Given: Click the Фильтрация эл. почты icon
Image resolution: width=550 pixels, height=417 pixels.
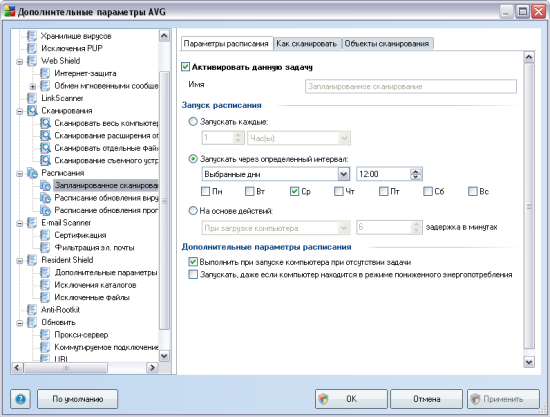Looking at the screenshot, I should 45,248.
